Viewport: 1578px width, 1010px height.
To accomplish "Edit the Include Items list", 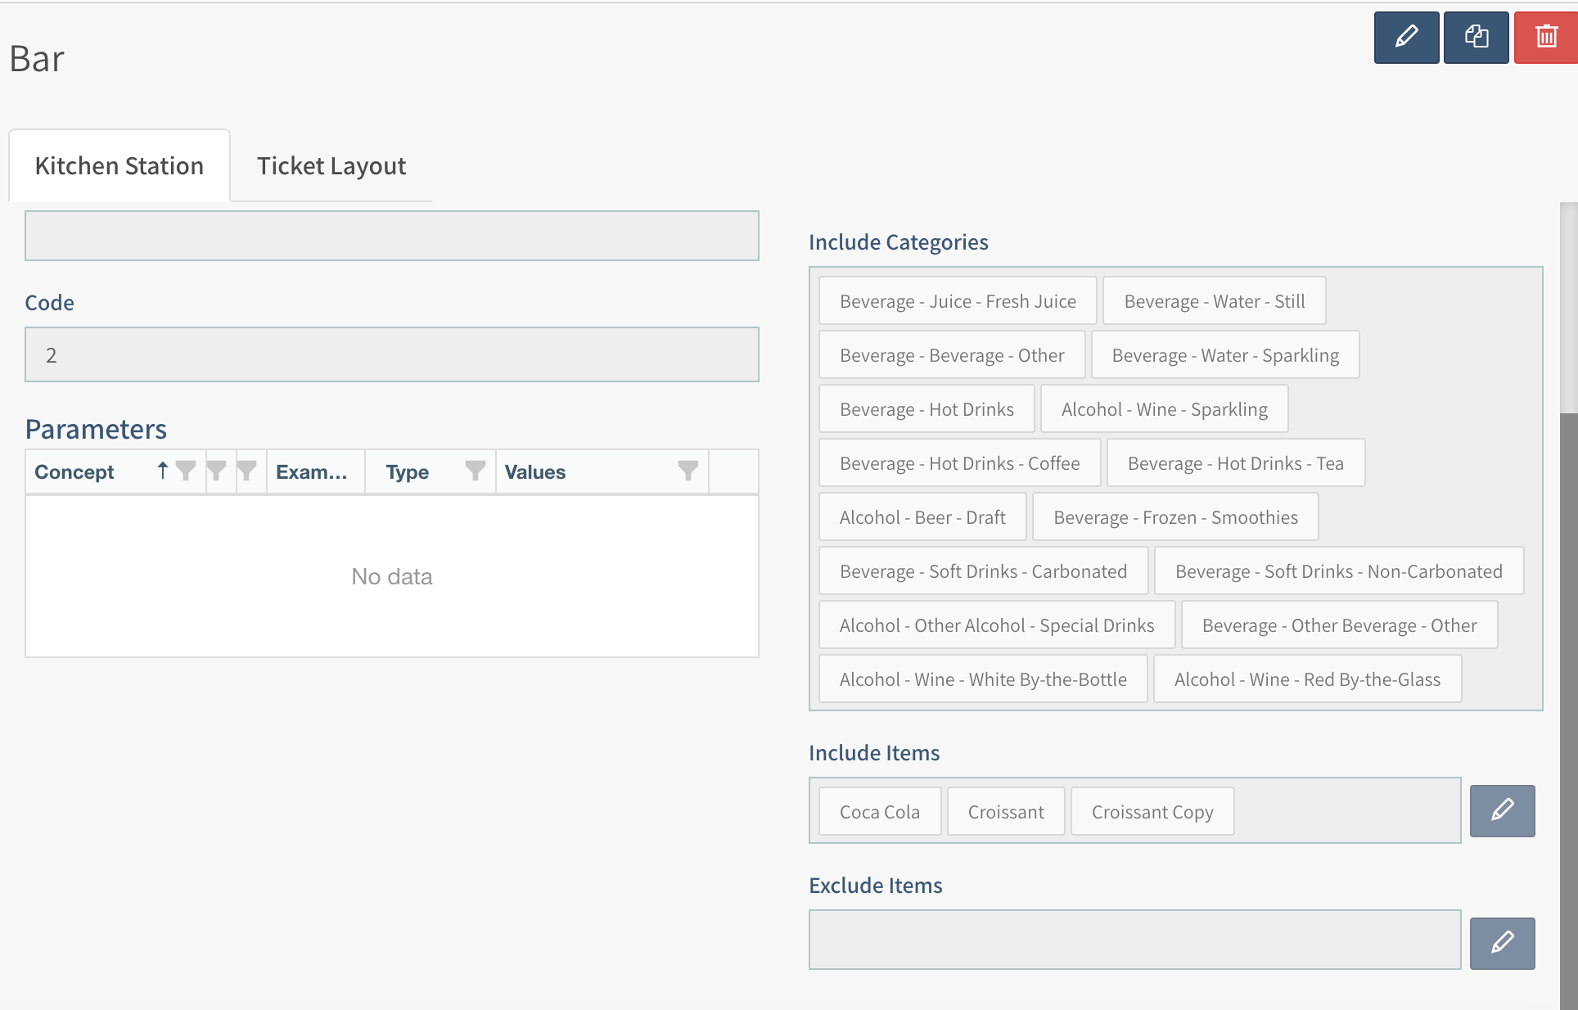I will coord(1502,811).
